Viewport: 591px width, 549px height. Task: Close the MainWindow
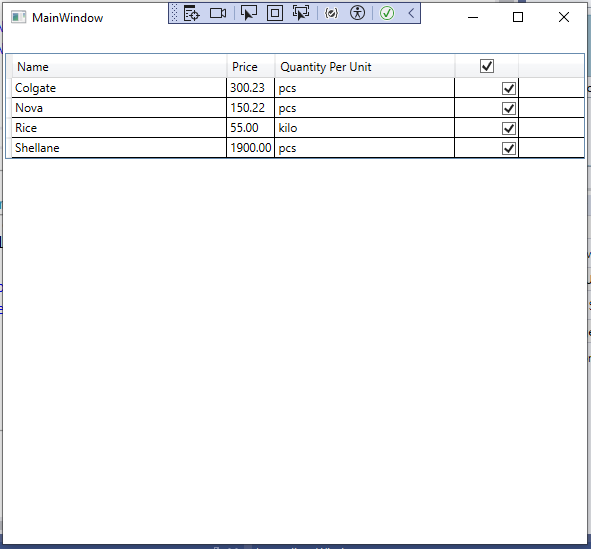pos(563,17)
